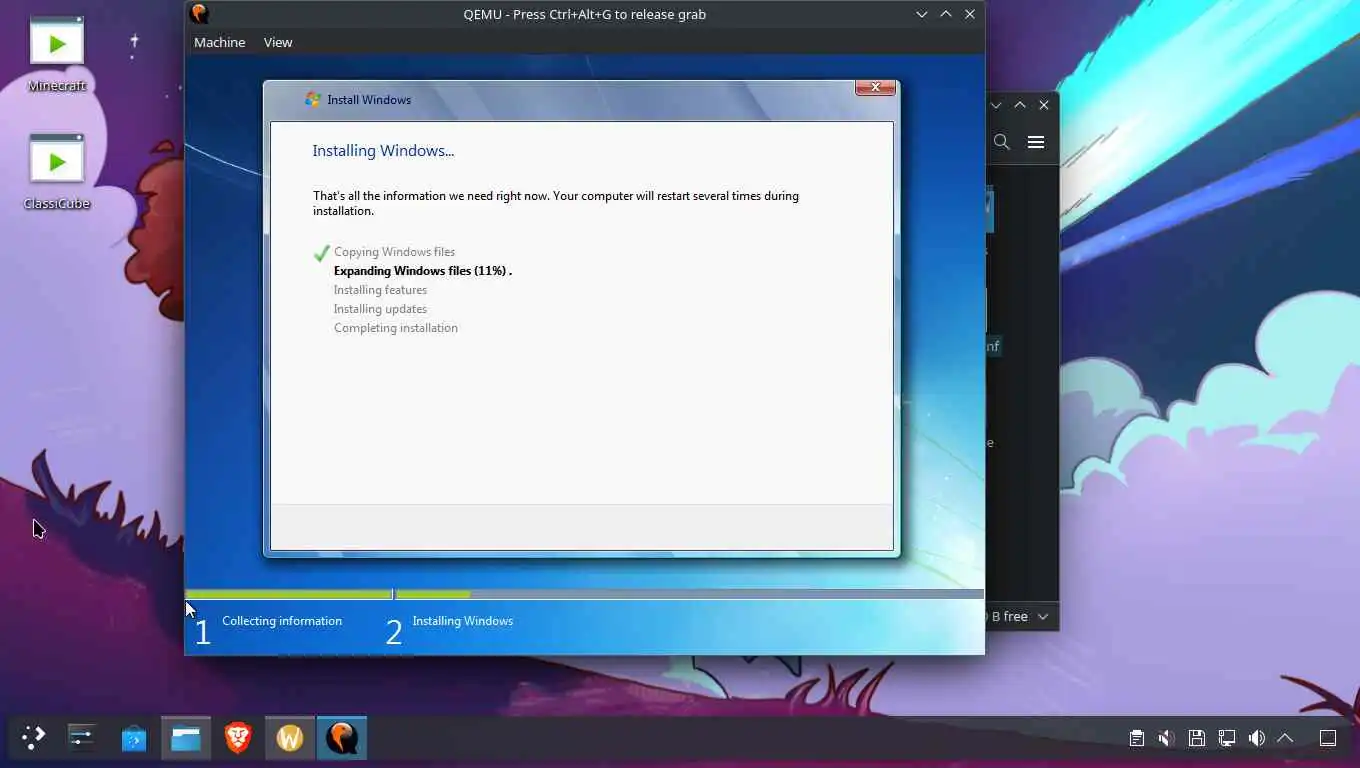
Task: Open the network connections tray icon
Action: (x=1226, y=738)
